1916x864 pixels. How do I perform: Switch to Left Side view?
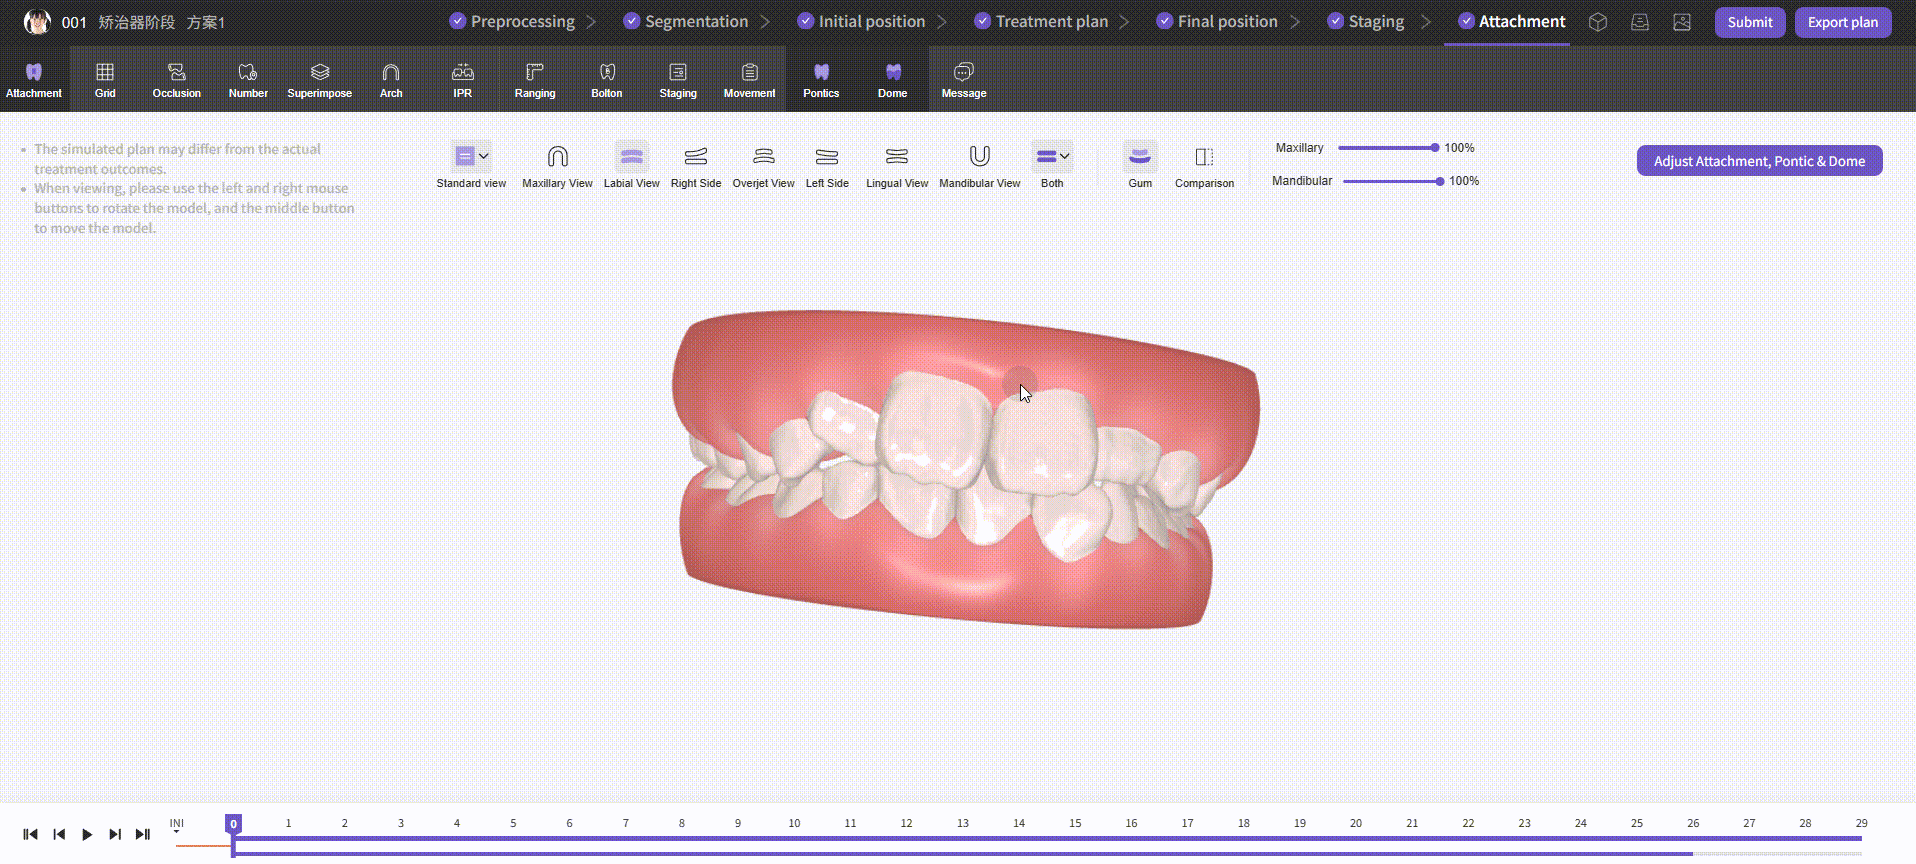tap(827, 165)
